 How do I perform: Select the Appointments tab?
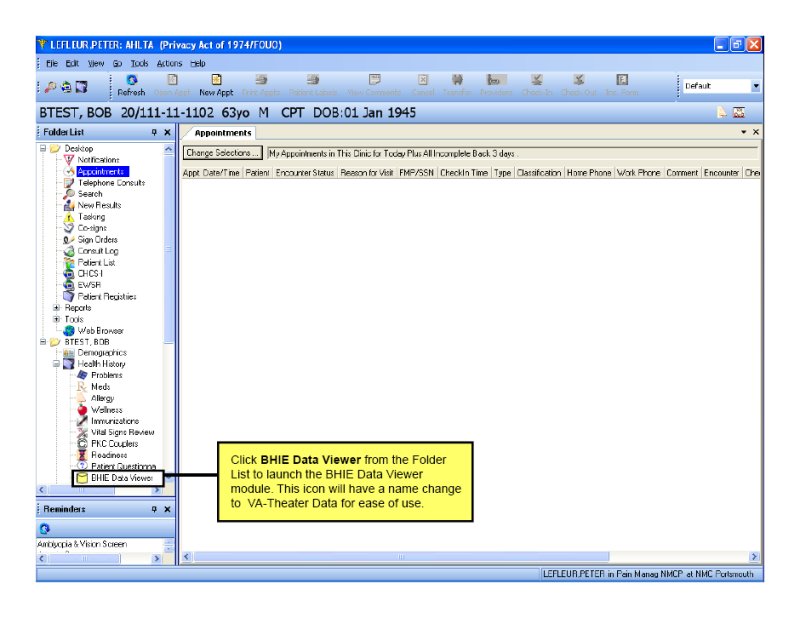tap(222, 133)
